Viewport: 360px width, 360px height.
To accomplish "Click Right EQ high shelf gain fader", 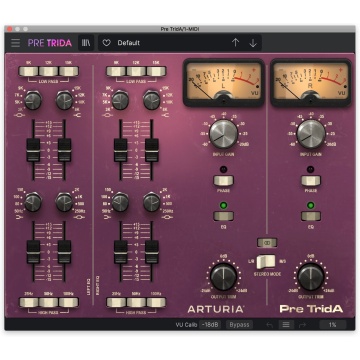I will pyautogui.click(x=152, y=150).
